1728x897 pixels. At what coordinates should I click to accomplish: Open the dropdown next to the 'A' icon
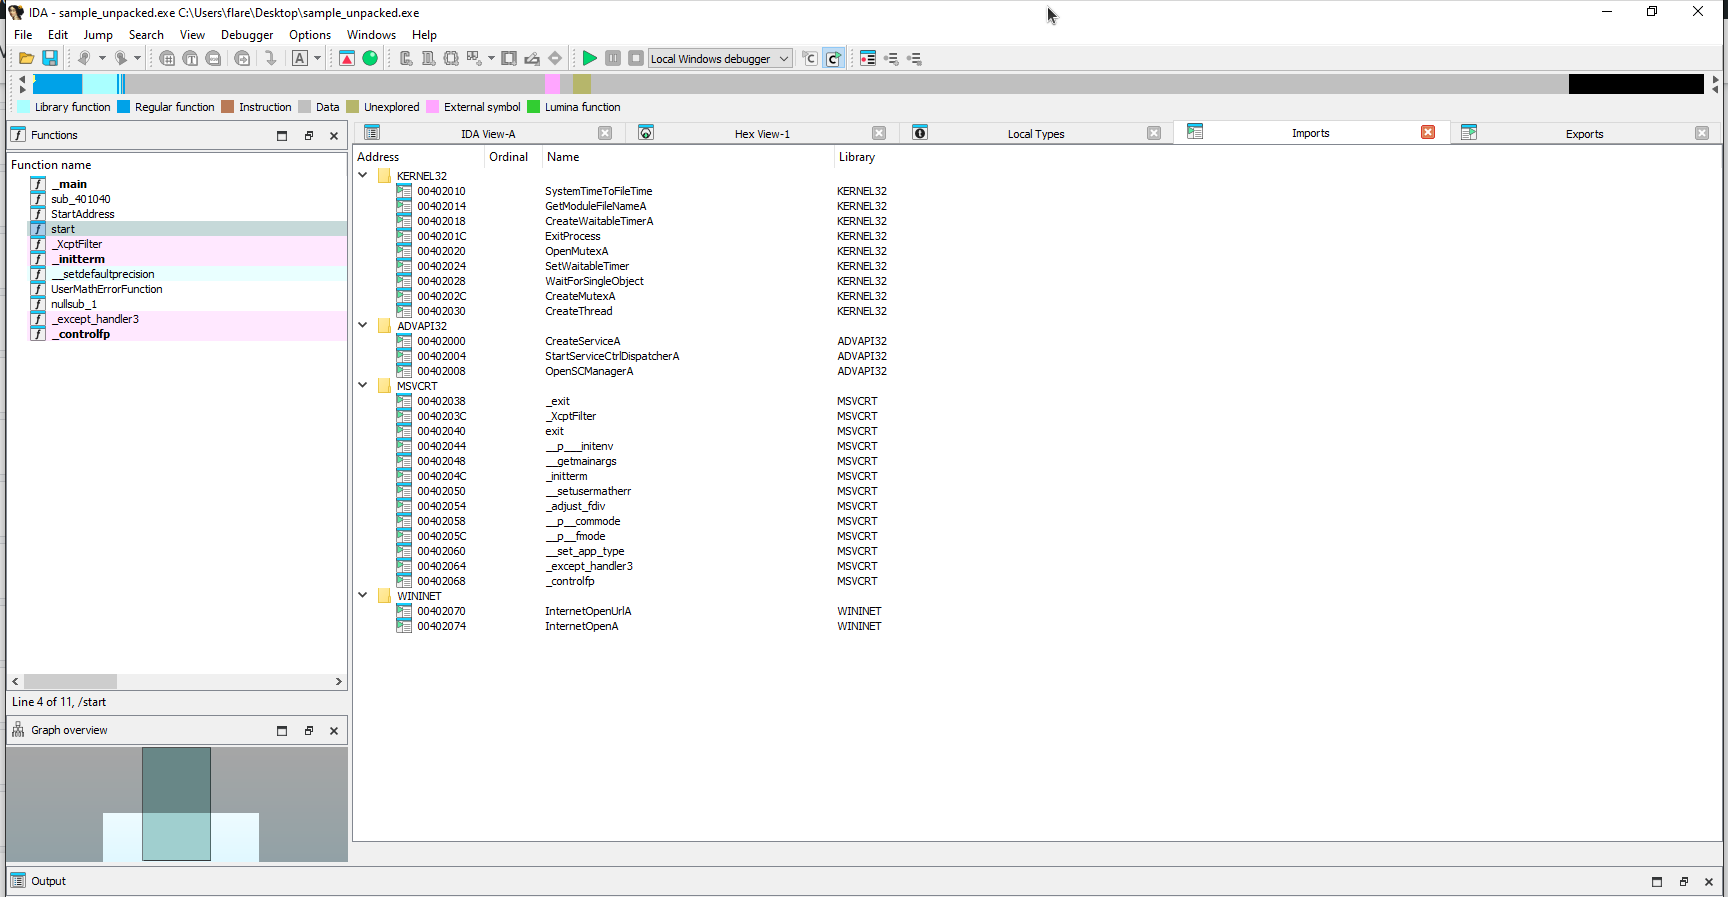(x=318, y=59)
